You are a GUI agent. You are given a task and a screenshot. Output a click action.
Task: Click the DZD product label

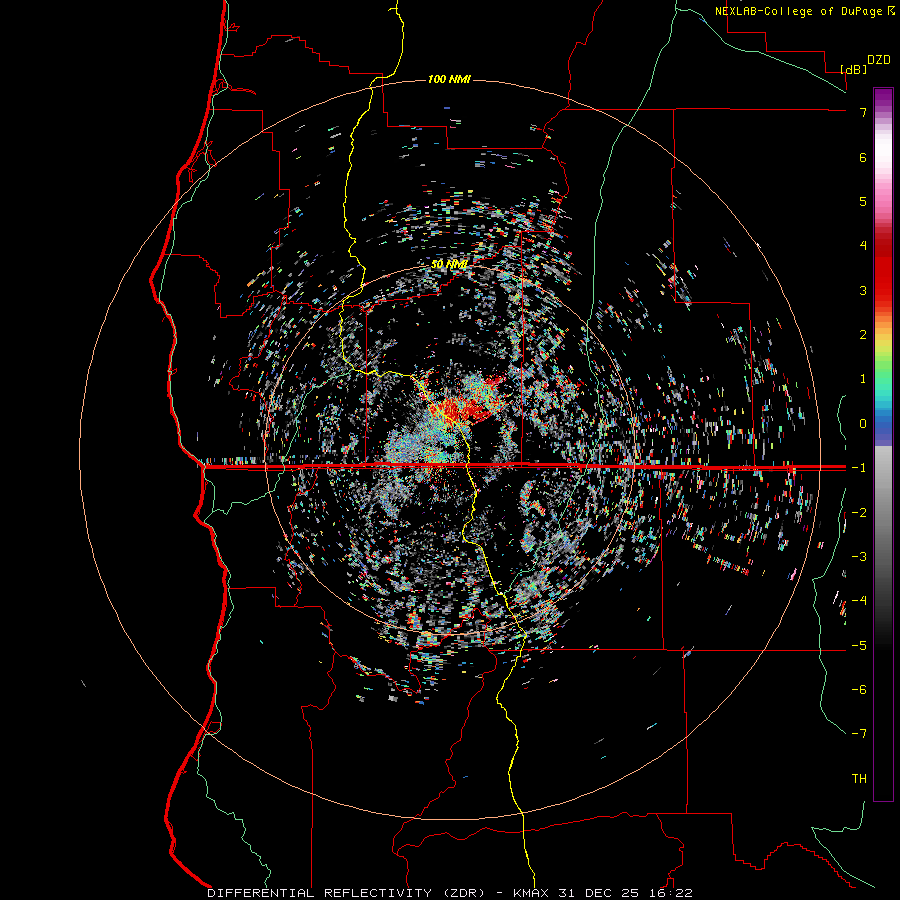point(879,60)
